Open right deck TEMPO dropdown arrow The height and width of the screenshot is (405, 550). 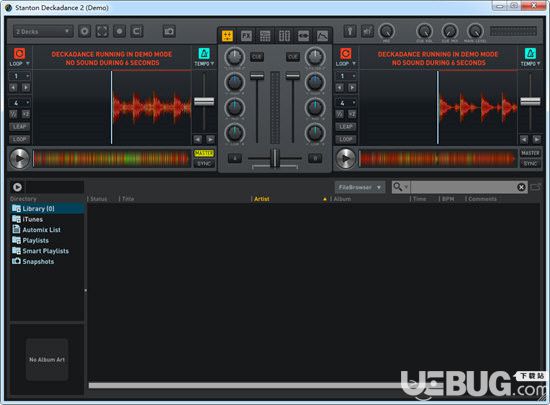[538, 64]
